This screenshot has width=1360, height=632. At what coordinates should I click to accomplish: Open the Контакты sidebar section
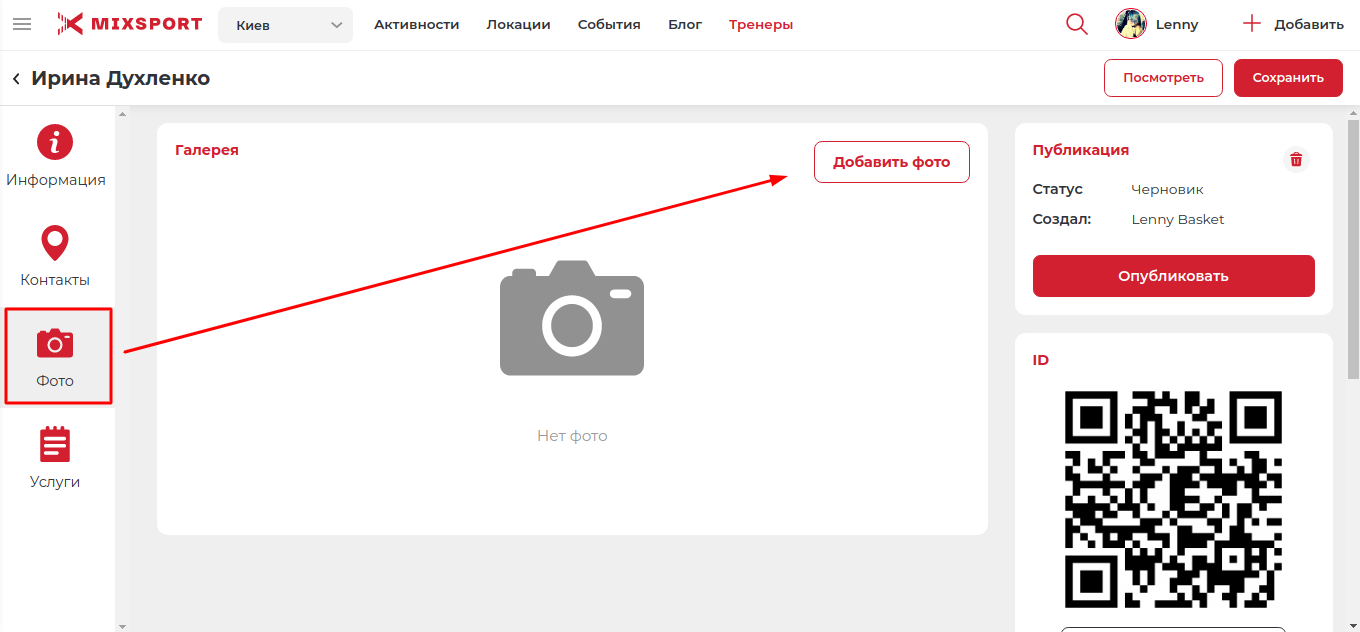[55, 257]
